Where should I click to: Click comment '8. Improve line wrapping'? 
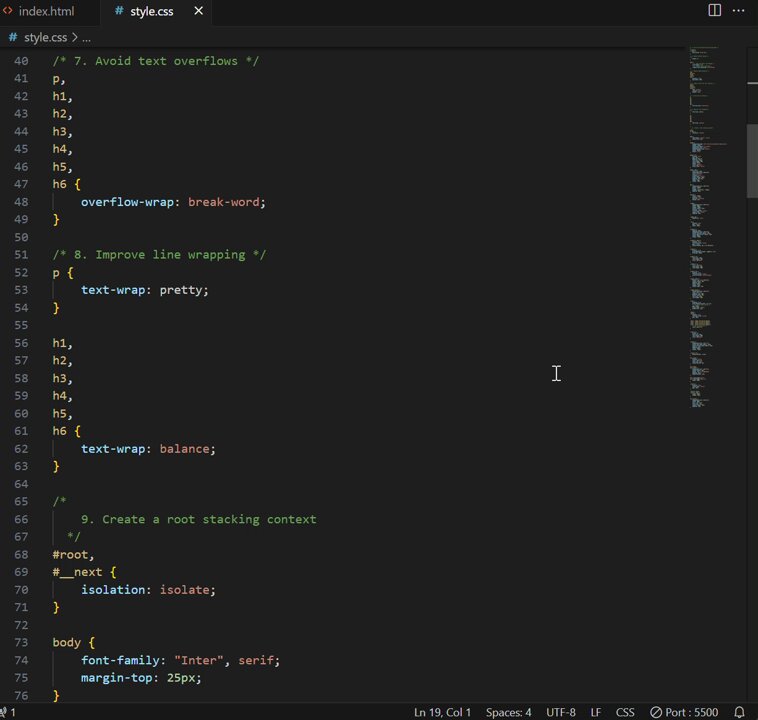point(160,254)
